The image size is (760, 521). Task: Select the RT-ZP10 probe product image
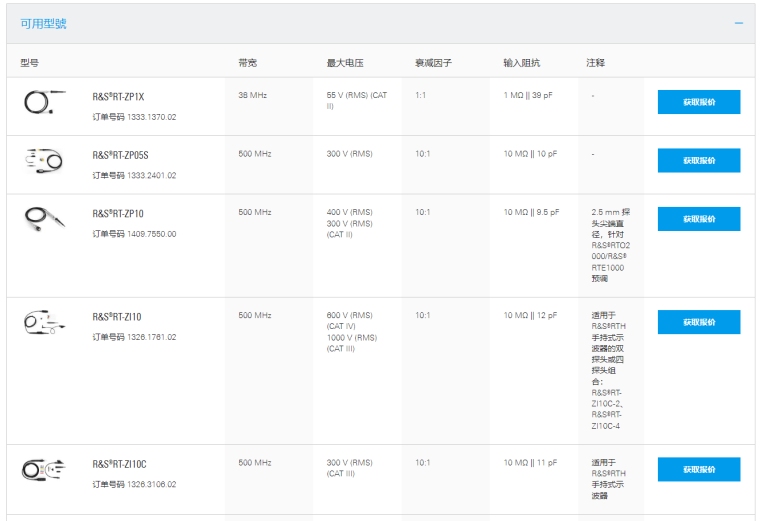point(44,218)
